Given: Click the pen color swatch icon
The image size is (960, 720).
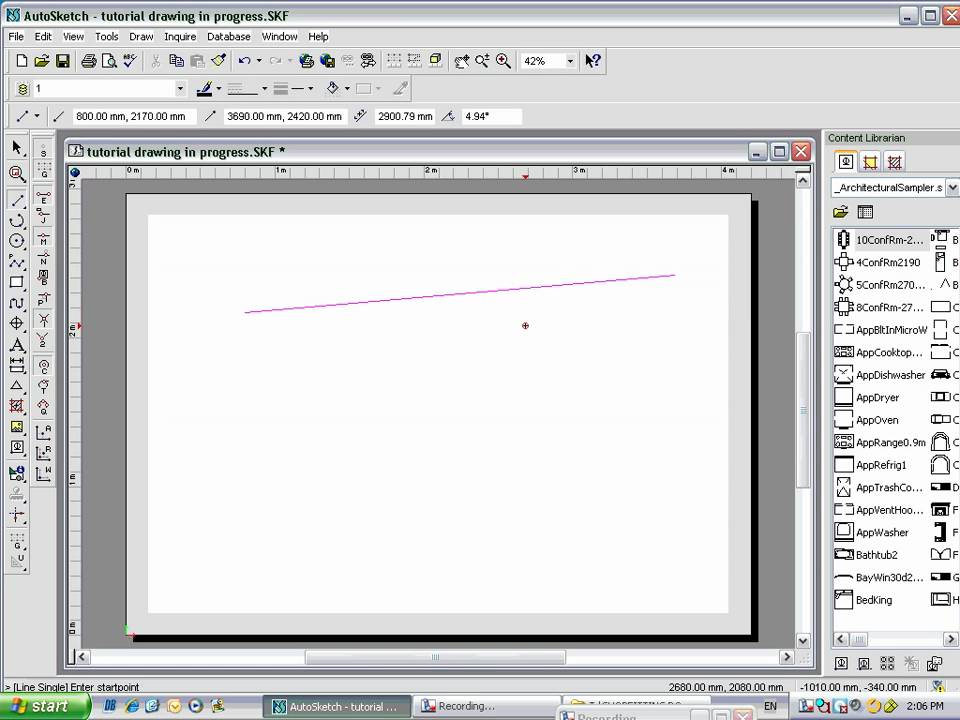Looking at the screenshot, I should click(204, 89).
